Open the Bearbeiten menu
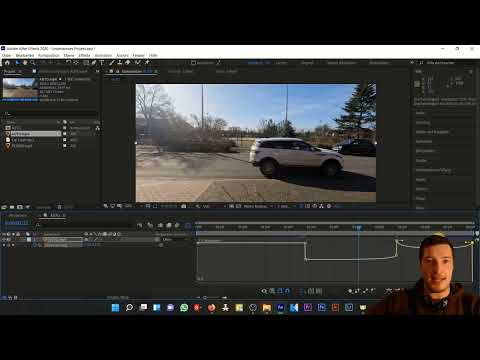The image size is (480, 360). tap(25, 55)
